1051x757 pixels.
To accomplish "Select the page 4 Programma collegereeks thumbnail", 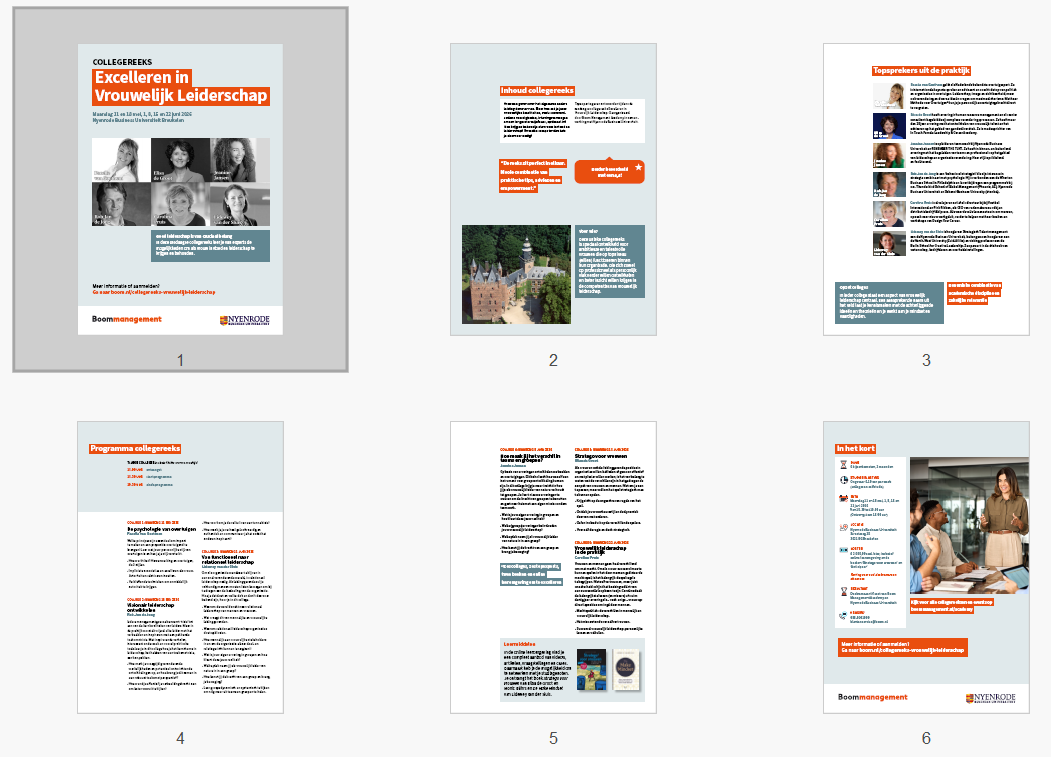I will pos(180,567).
